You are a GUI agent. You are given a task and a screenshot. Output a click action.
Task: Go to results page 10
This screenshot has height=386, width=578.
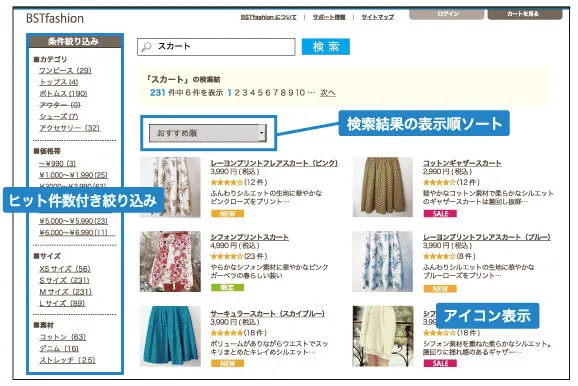(x=300, y=93)
